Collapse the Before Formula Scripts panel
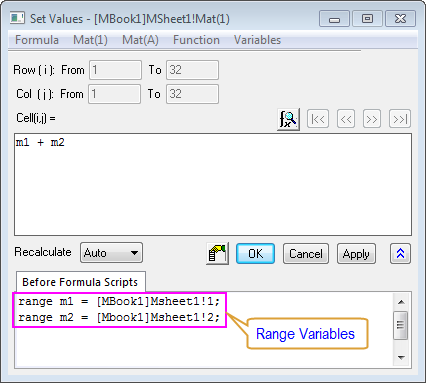This screenshot has width=426, height=383. click(400, 254)
